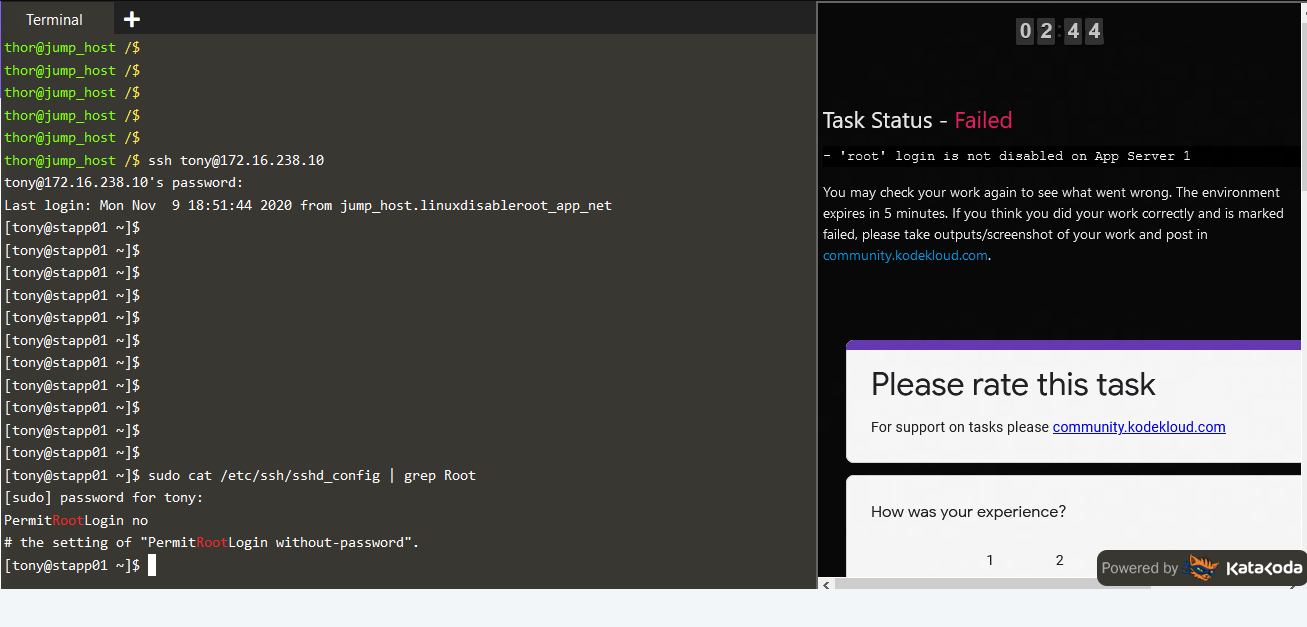This screenshot has height=627, width=1307.
Task: Collapse the 'Please rate this task' card
Action: (1013, 384)
